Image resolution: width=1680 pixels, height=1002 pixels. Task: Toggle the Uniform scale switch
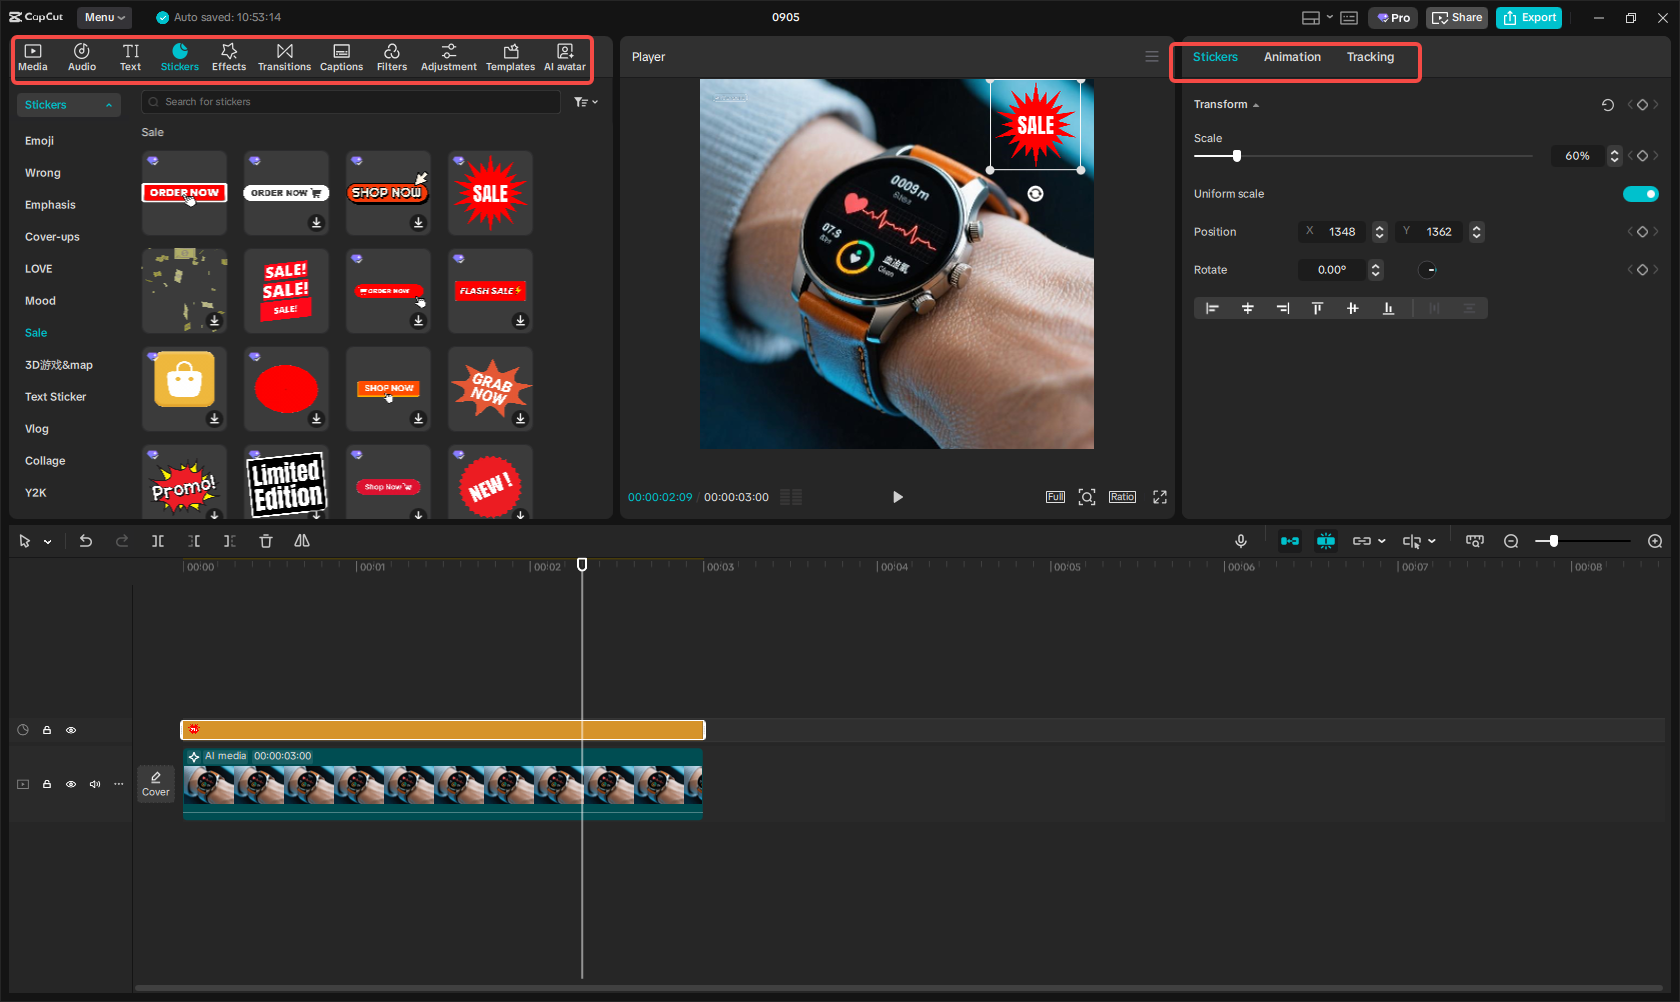click(x=1640, y=194)
